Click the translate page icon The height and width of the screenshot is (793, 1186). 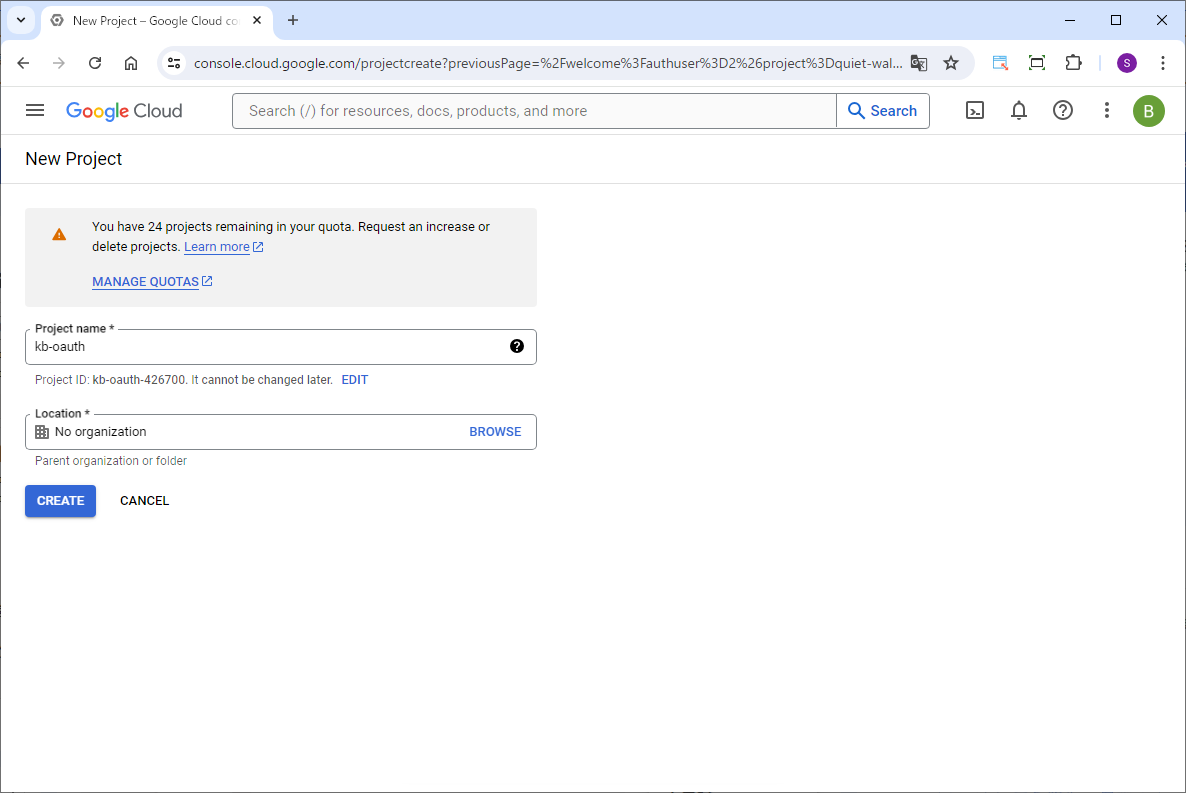point(919,63)
